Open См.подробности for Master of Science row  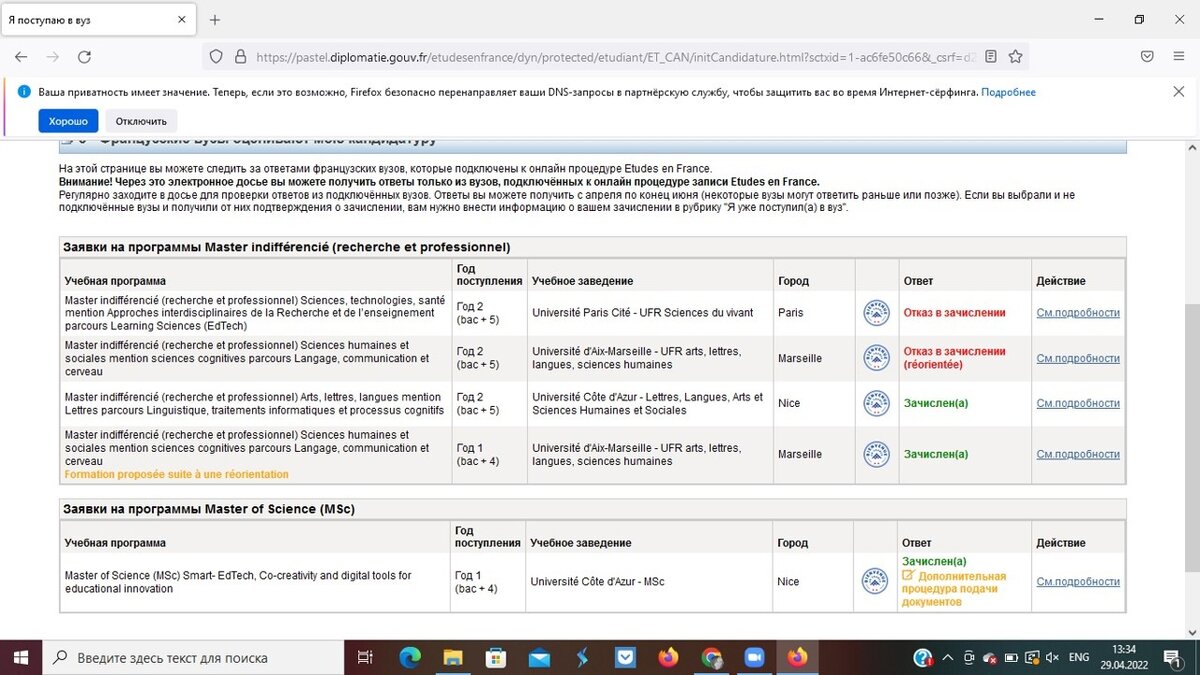(x=1078, y=581)
